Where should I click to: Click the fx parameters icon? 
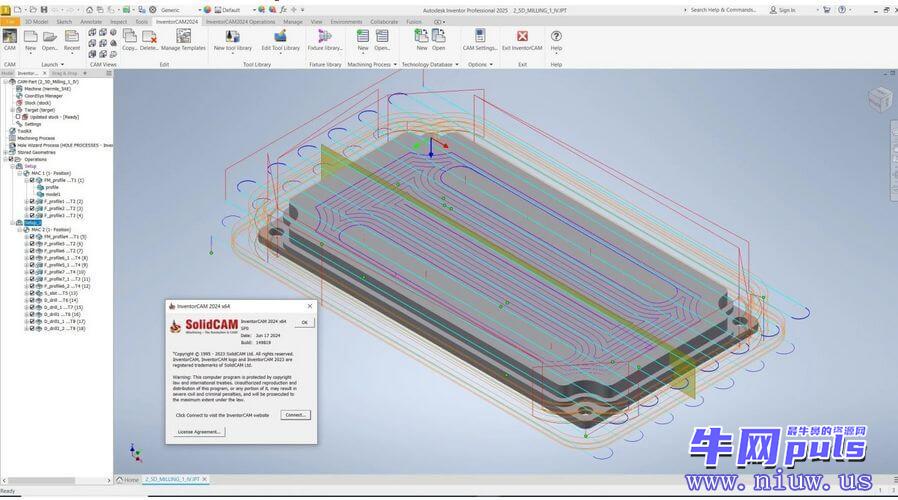[283, 10]
